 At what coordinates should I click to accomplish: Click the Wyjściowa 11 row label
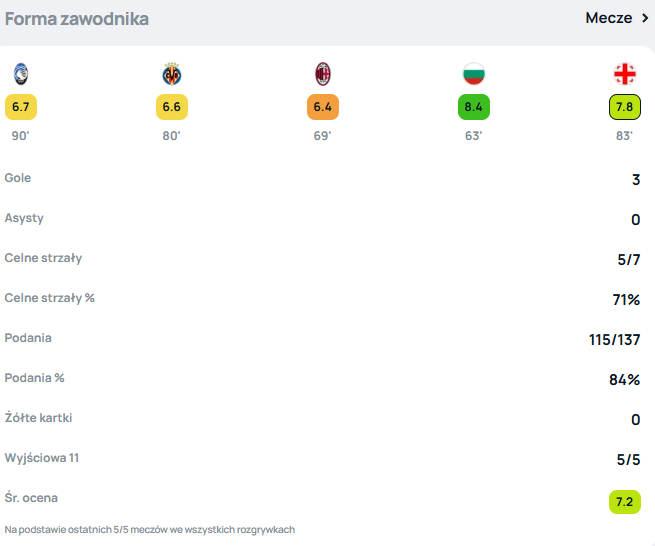42,458
